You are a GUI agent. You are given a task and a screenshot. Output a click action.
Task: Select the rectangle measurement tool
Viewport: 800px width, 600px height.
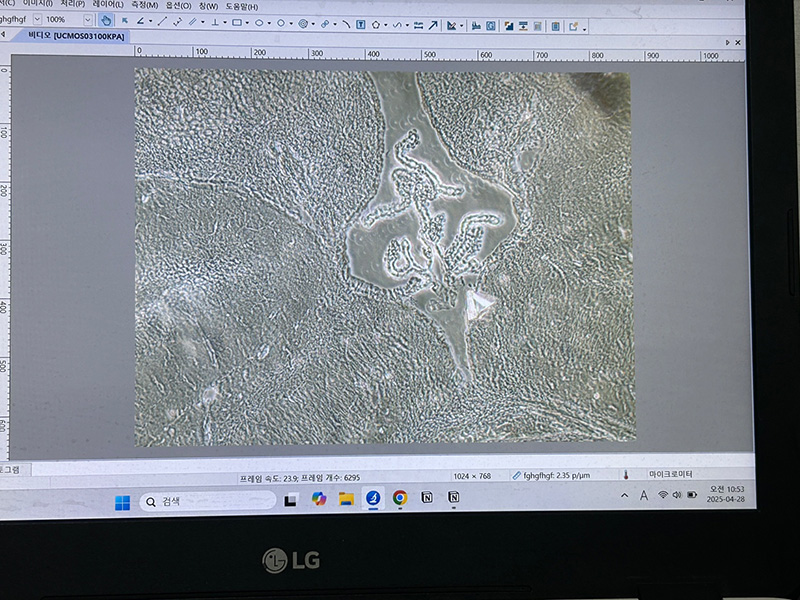[236, 21]
